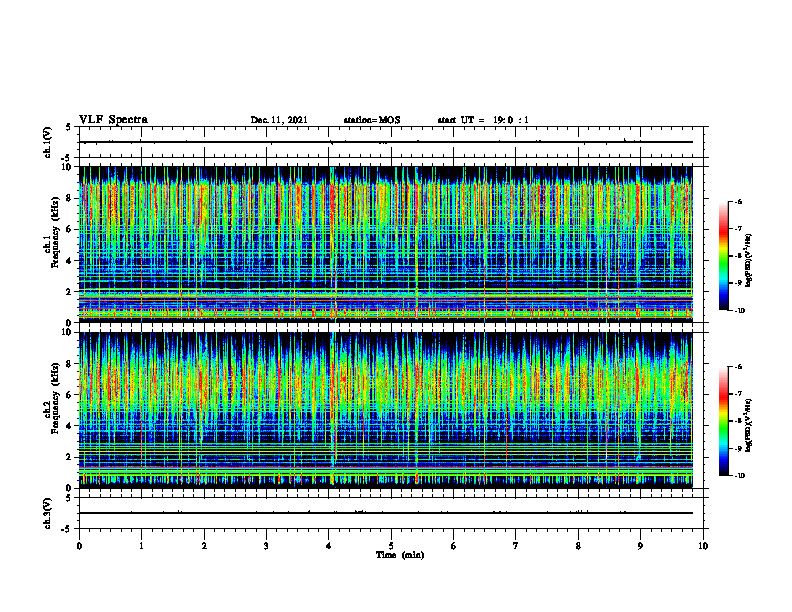The height and width of the screenshot is (612, 792).
Task: Select the date text "Dec. 11, 2021"
Action: click(279, 120)
